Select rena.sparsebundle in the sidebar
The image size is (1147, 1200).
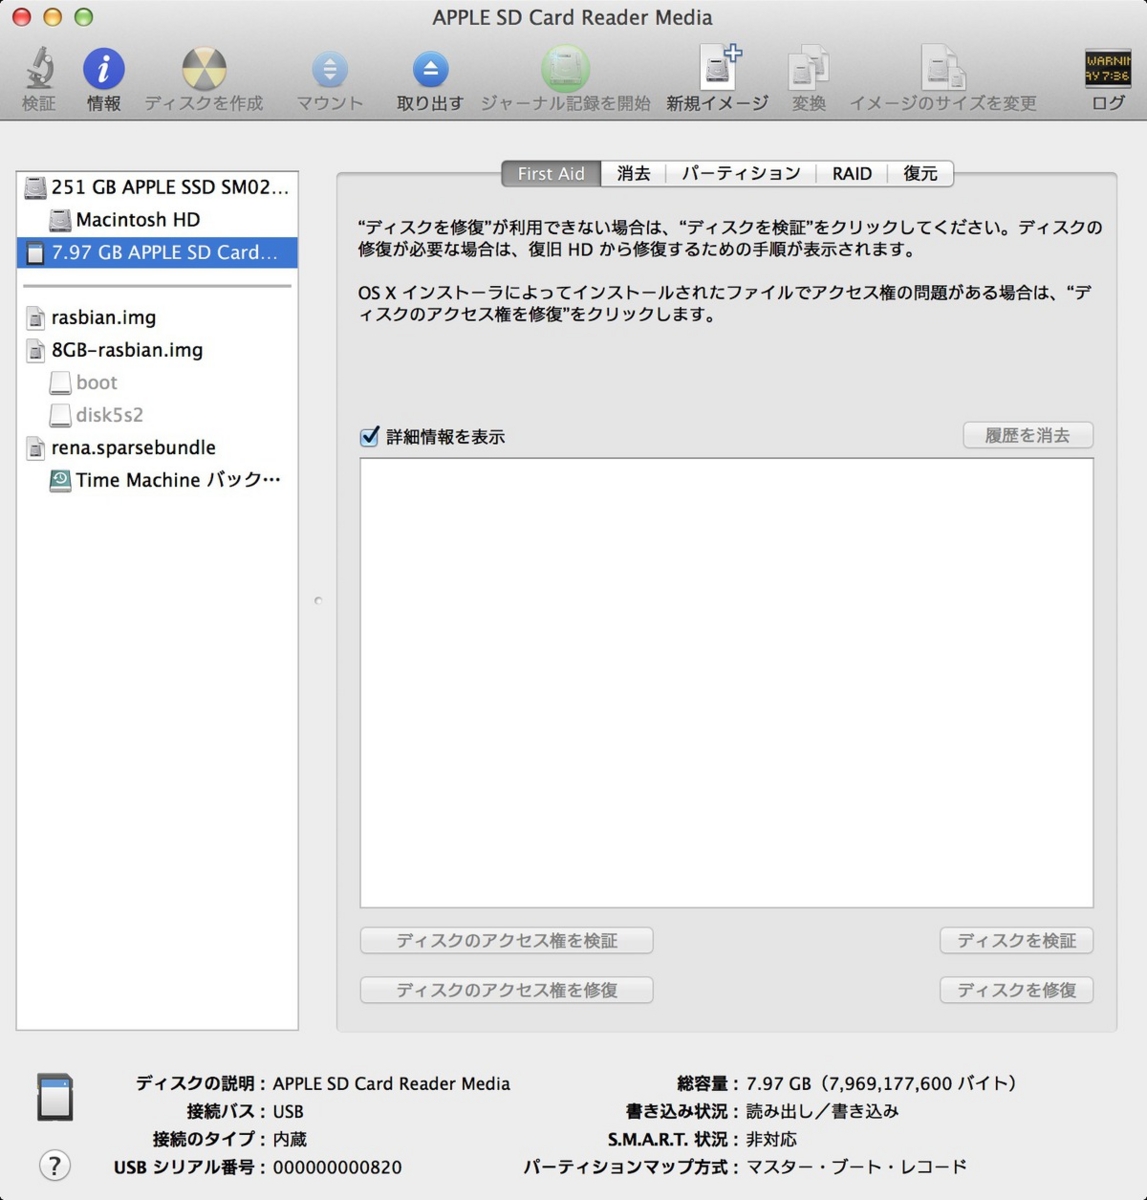coord(157,448)
